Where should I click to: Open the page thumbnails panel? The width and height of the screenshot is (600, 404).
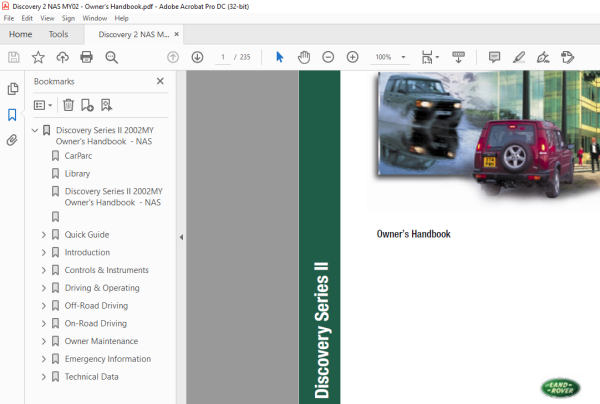(x=13, y=89)
